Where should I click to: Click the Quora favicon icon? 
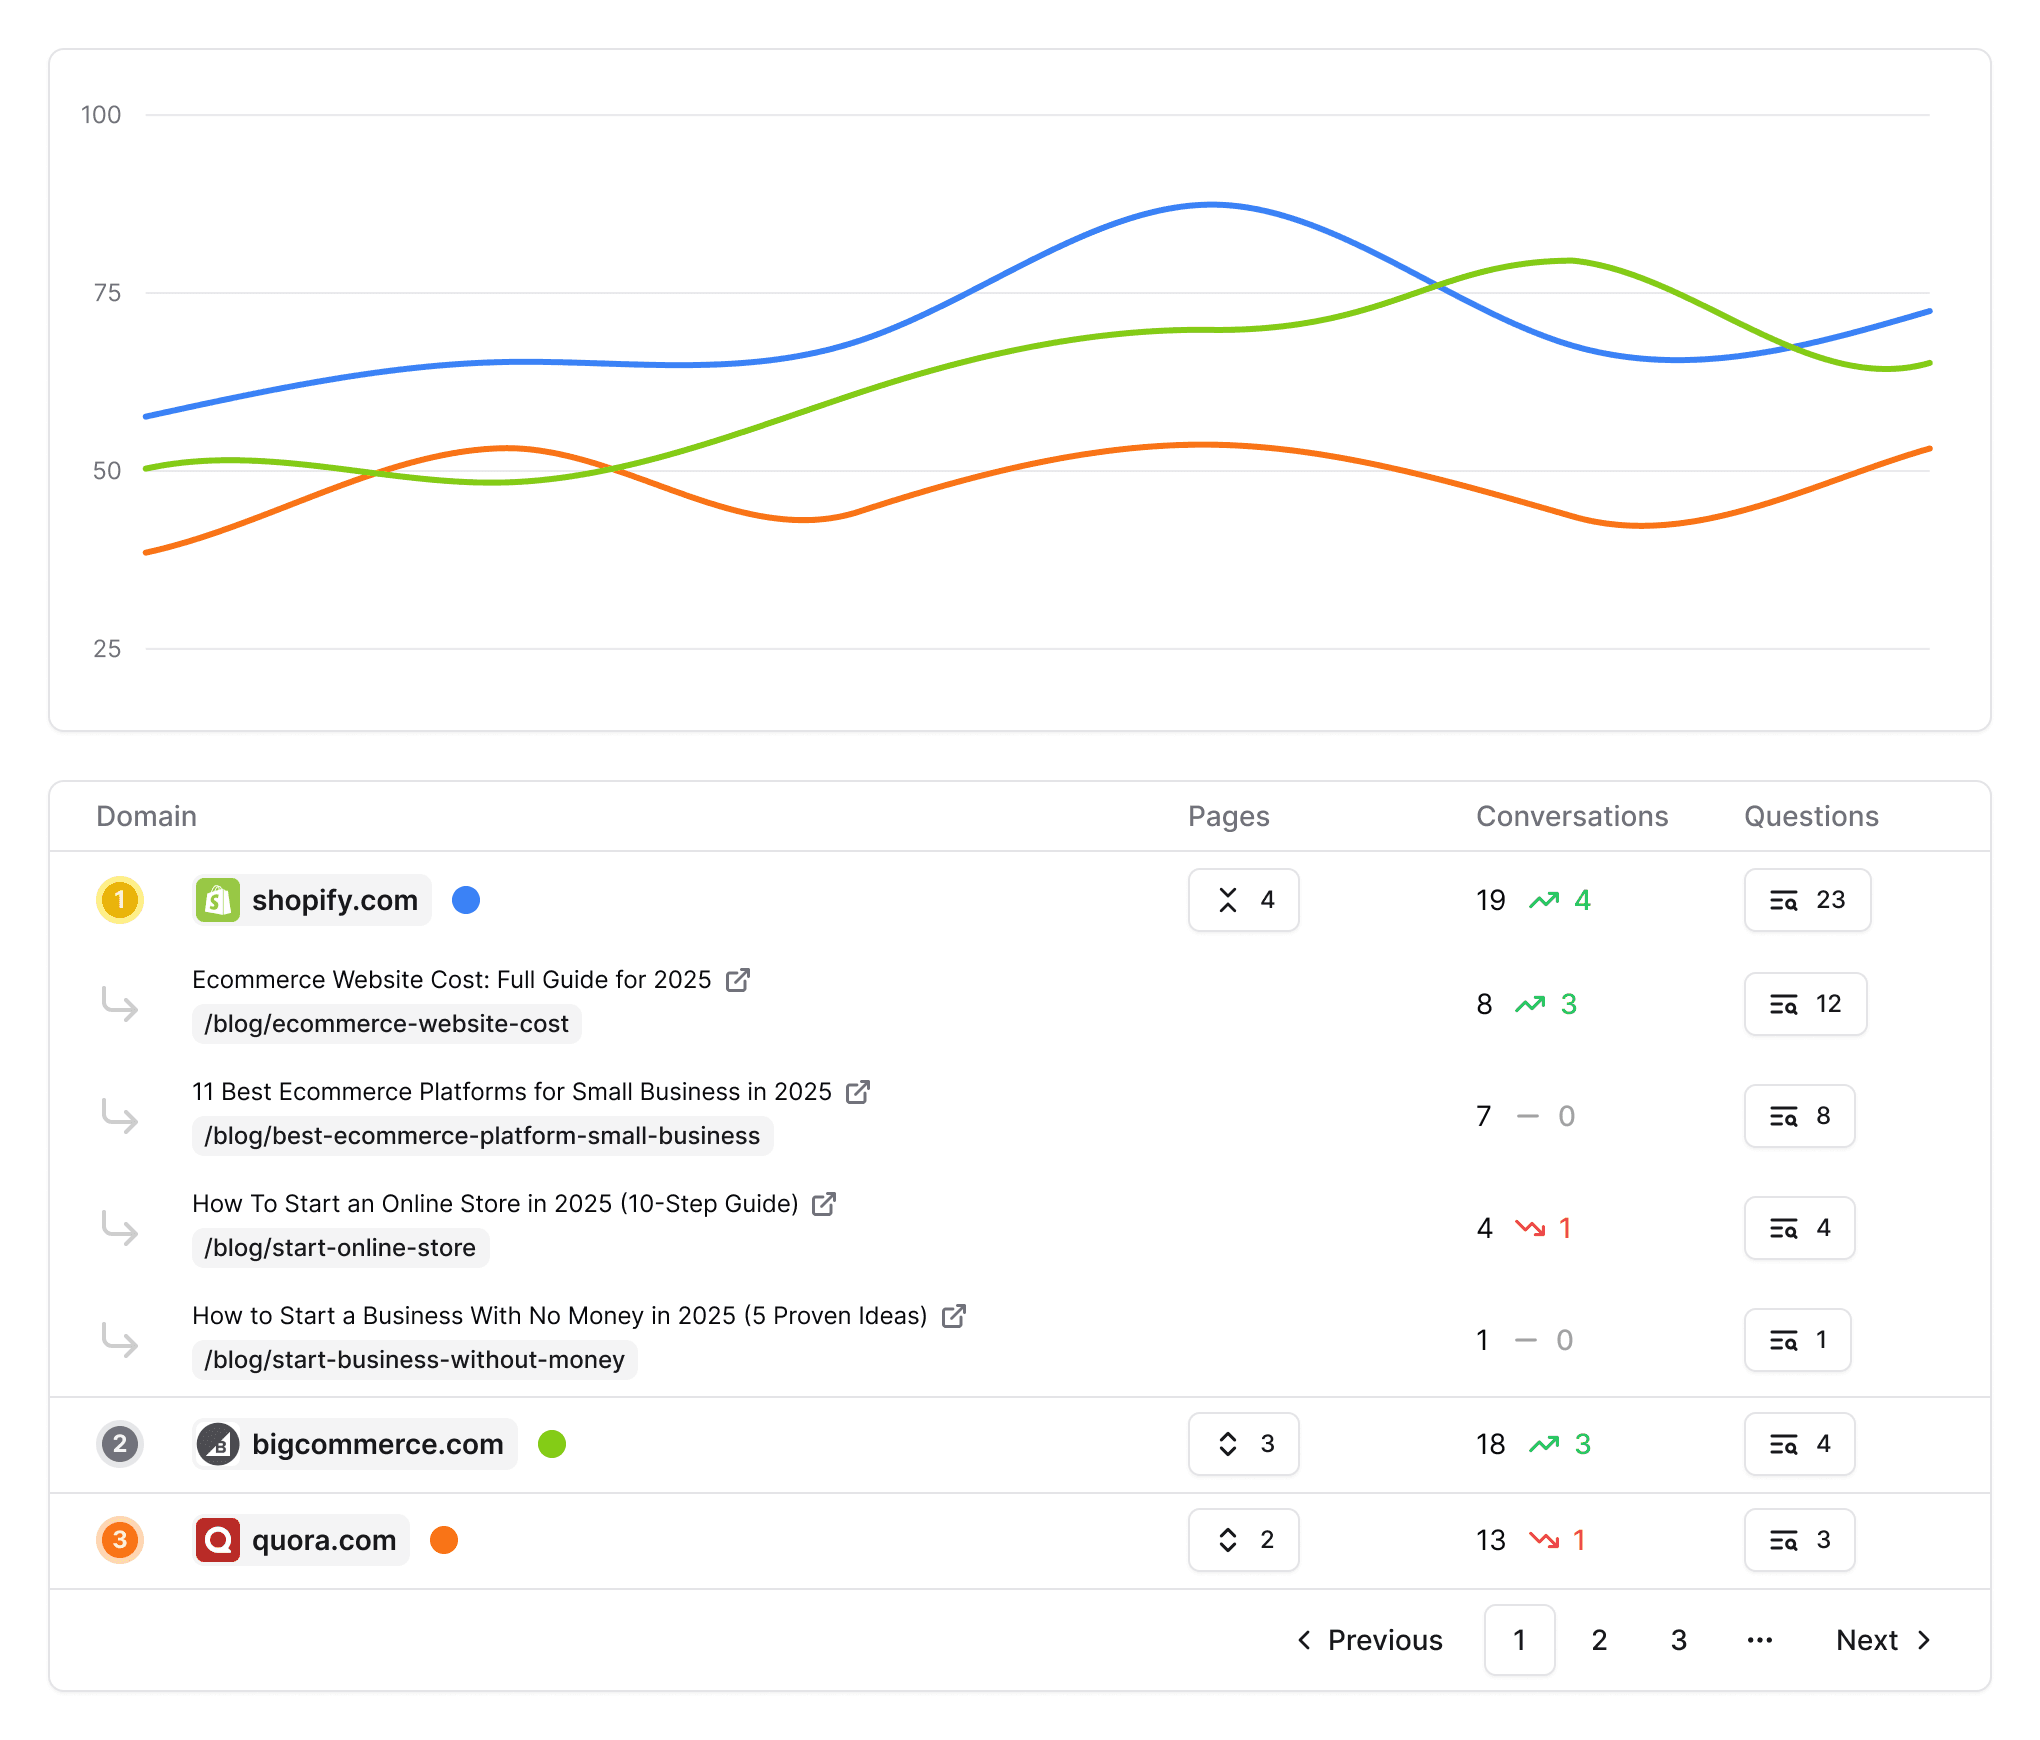[218, 1540]
